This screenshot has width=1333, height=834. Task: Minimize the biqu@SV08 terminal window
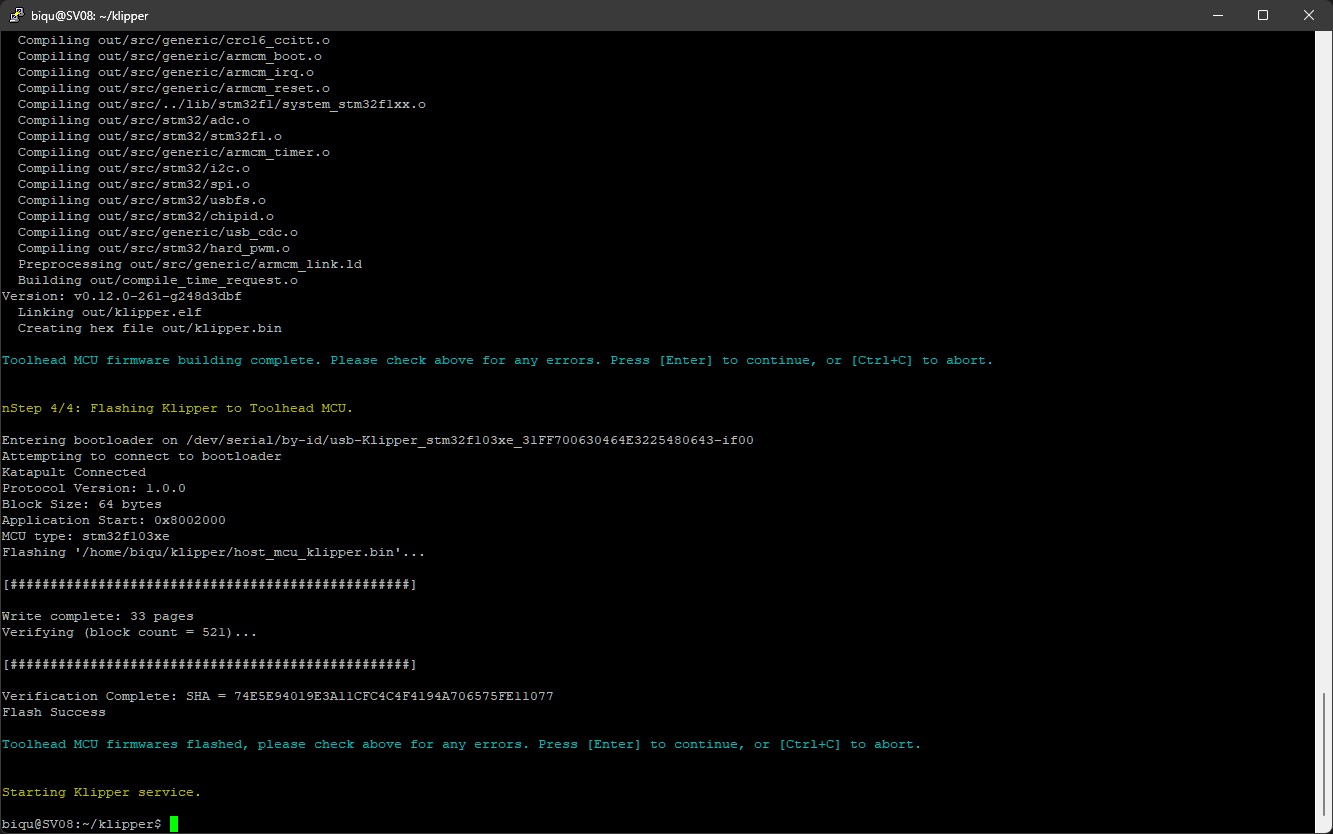[1218, 15]
